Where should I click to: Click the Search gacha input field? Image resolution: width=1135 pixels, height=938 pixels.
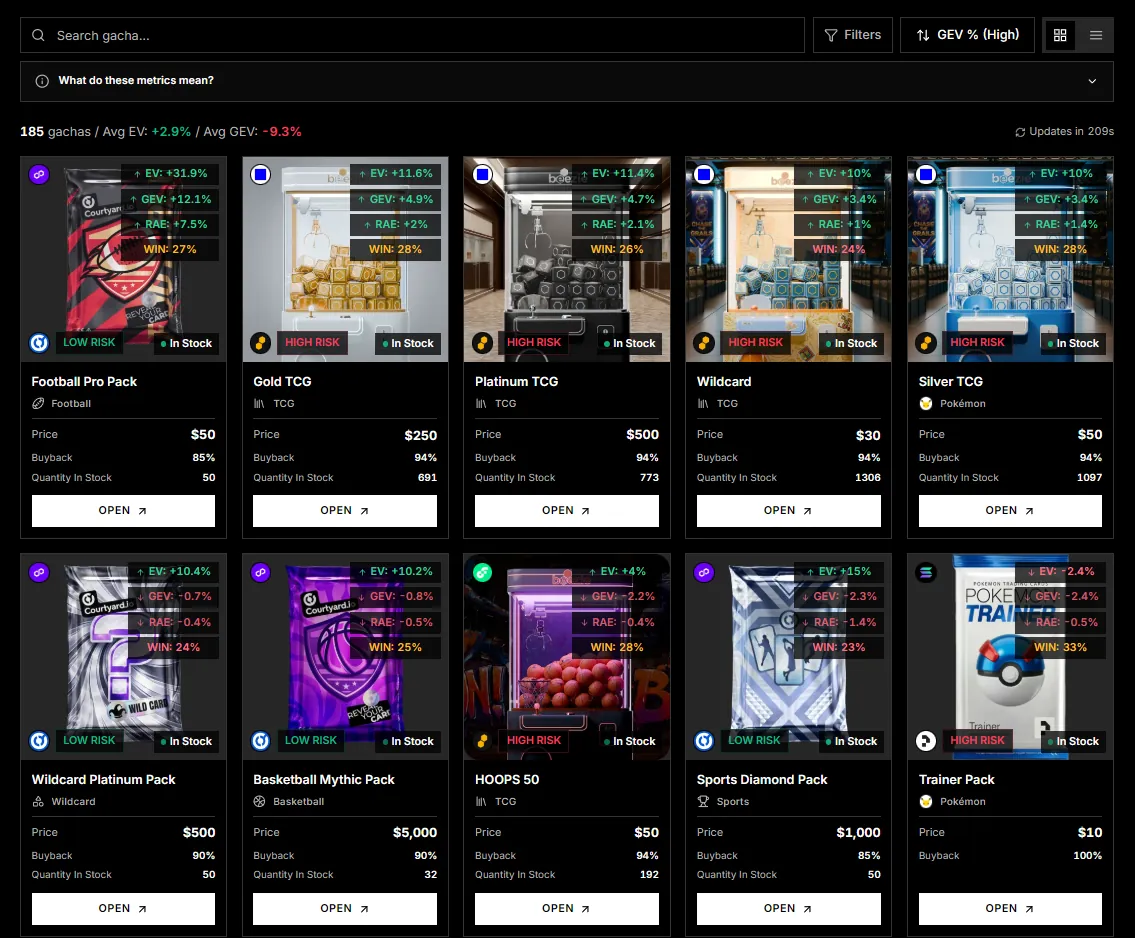click(413, 35)
